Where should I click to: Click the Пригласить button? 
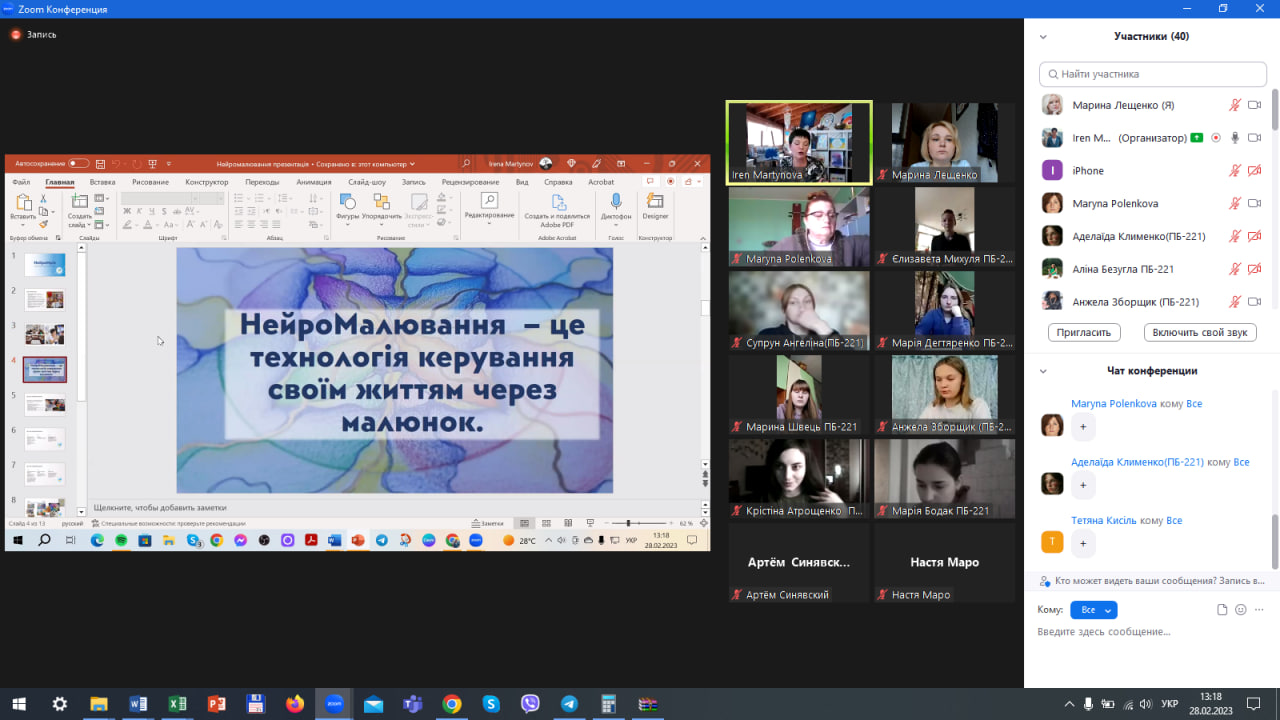[1083, 332]
